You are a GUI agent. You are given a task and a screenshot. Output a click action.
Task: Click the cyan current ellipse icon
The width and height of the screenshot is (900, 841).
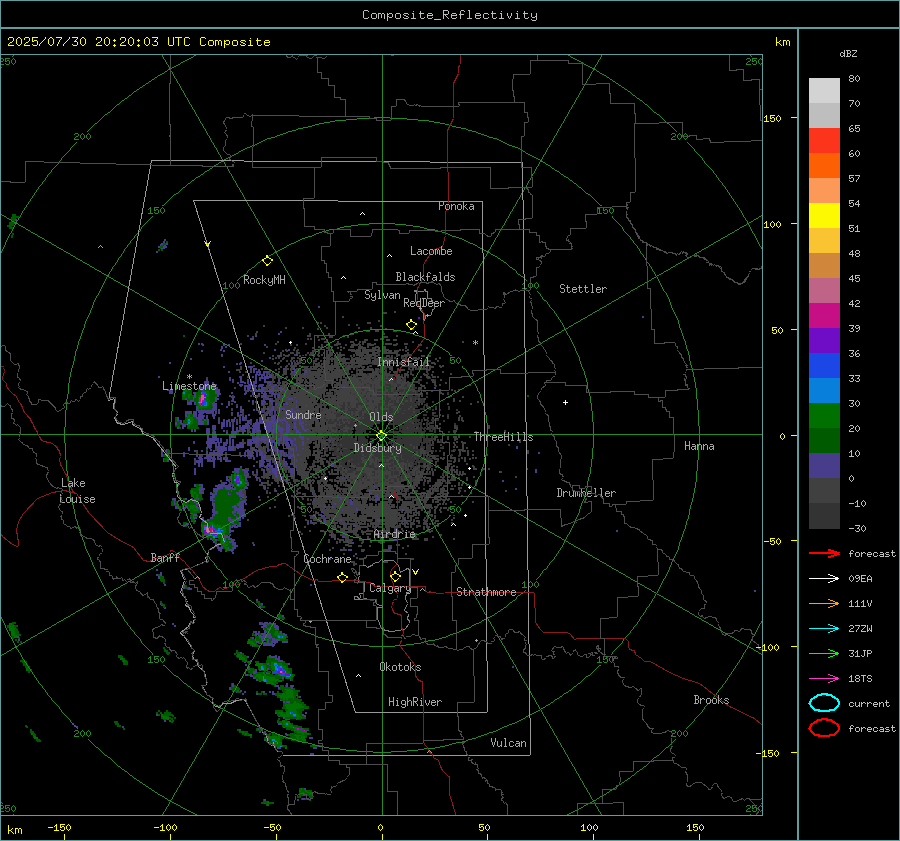pyautogui.click(x=824, y=703)
